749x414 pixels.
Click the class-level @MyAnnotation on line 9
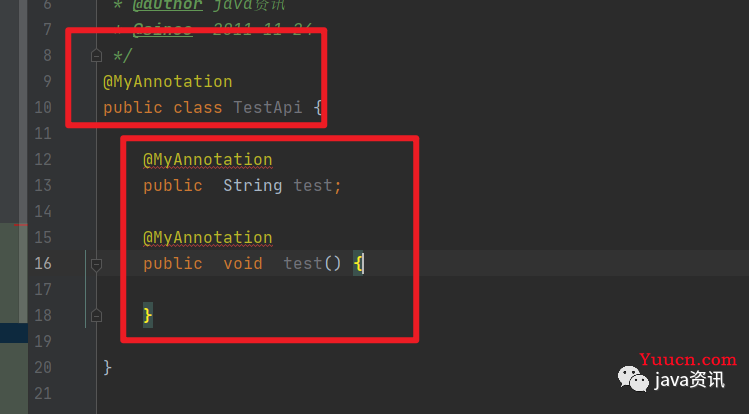tap(168, 82)
